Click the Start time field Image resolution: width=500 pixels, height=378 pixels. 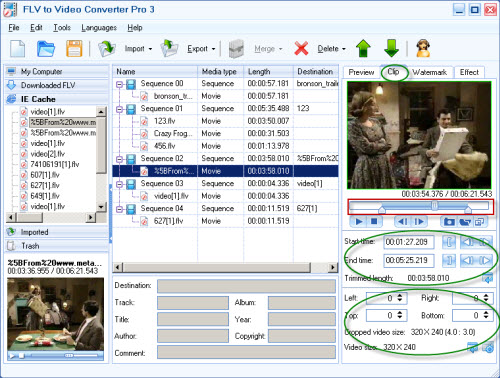(x=409, y=242)
